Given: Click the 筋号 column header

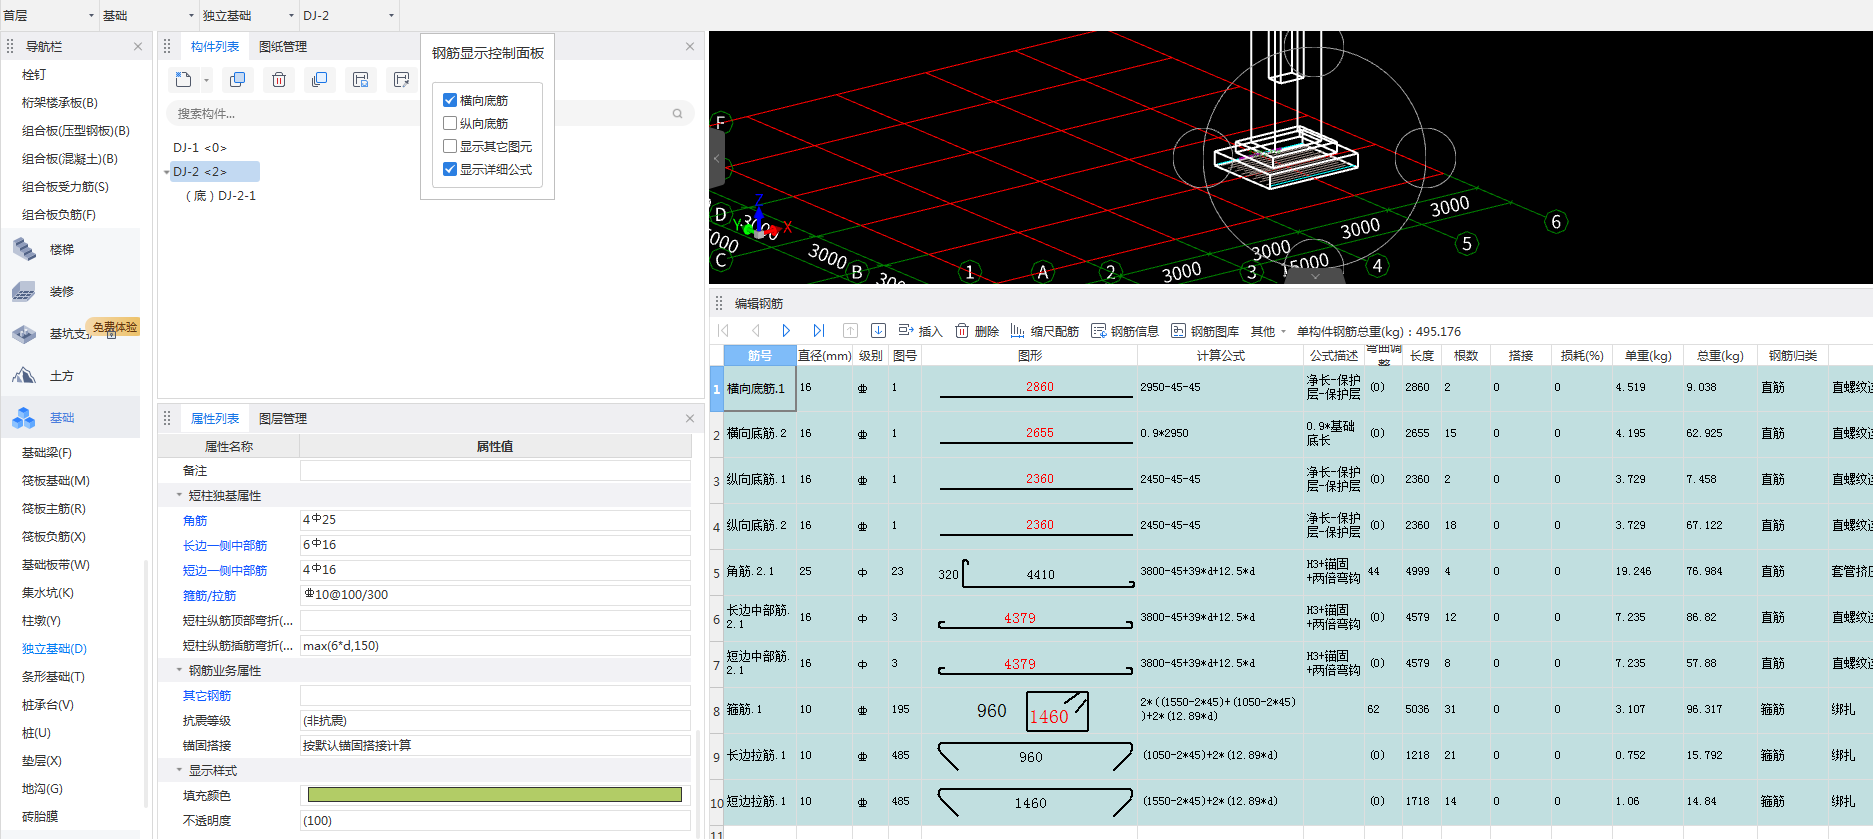Looking at the screenshot, I should point(760,356).
